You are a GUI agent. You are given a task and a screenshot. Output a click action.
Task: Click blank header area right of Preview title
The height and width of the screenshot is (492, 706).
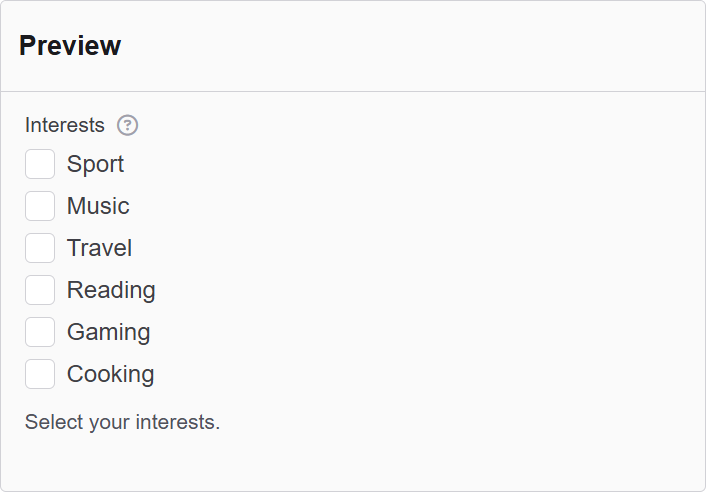click(x=420, y=45)
